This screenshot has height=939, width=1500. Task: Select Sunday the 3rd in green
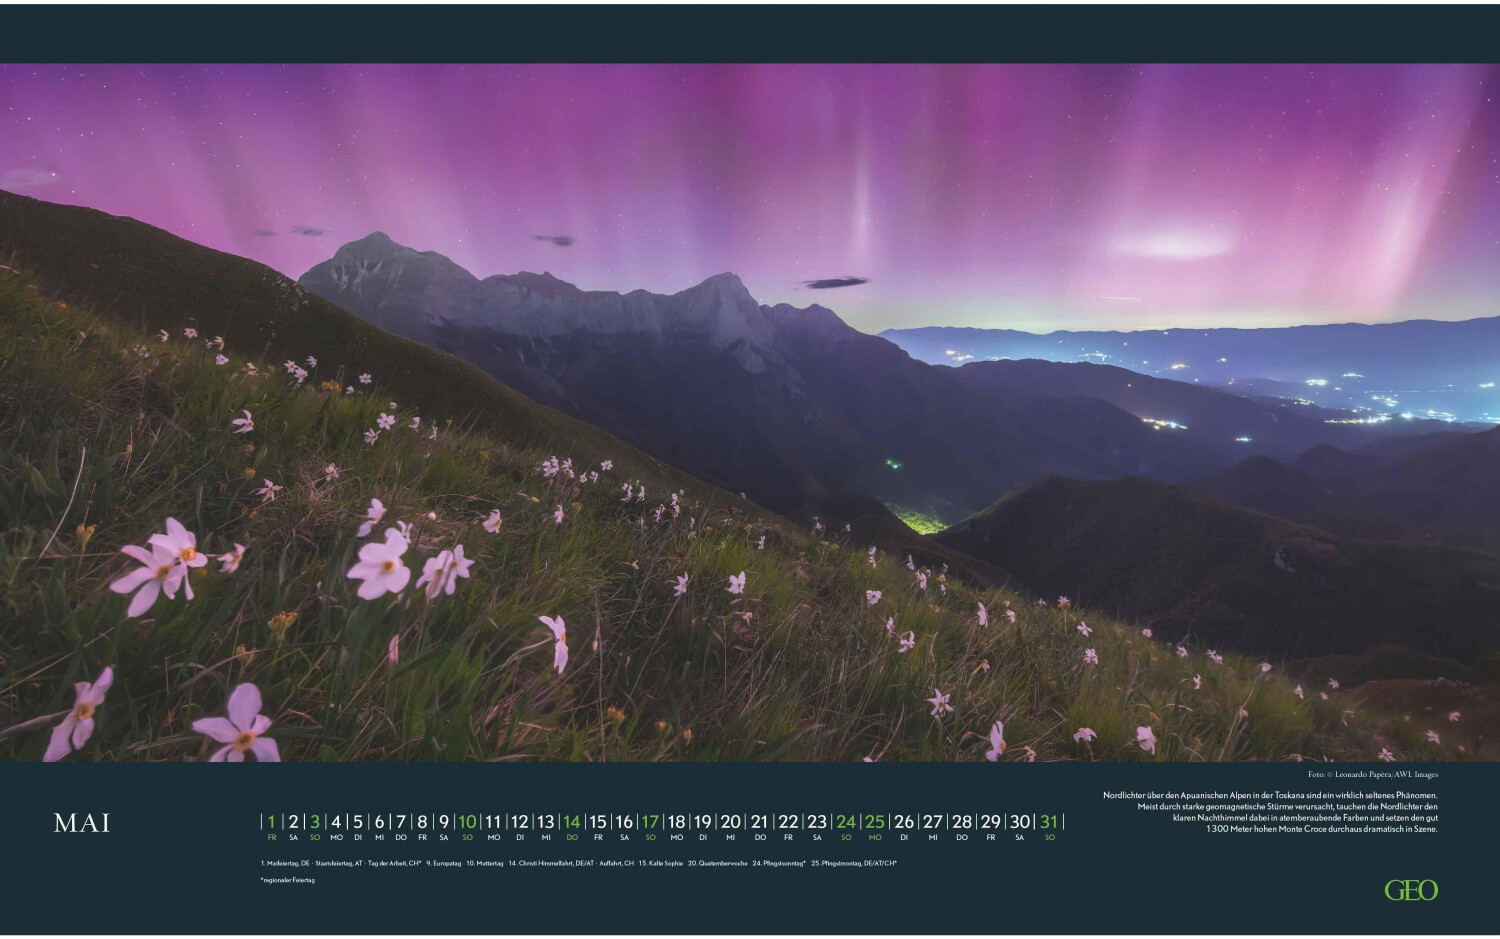(x=314, y=823)
